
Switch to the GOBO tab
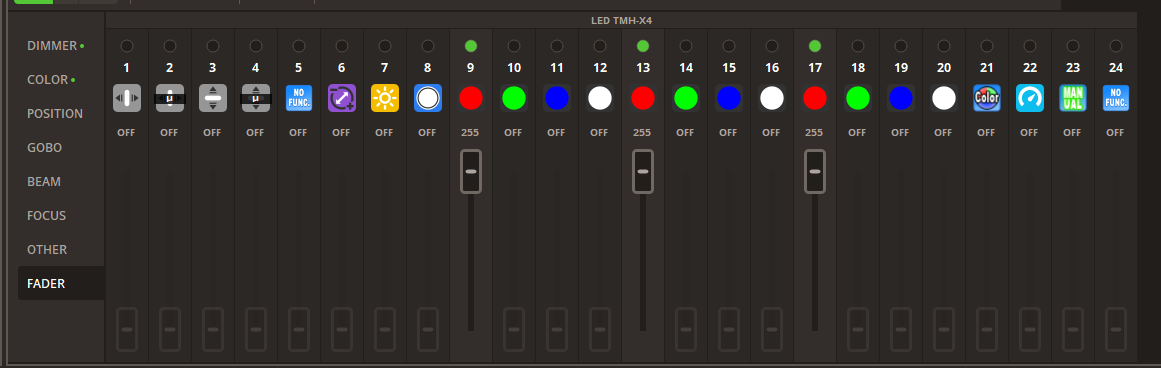tap(61, 148)
